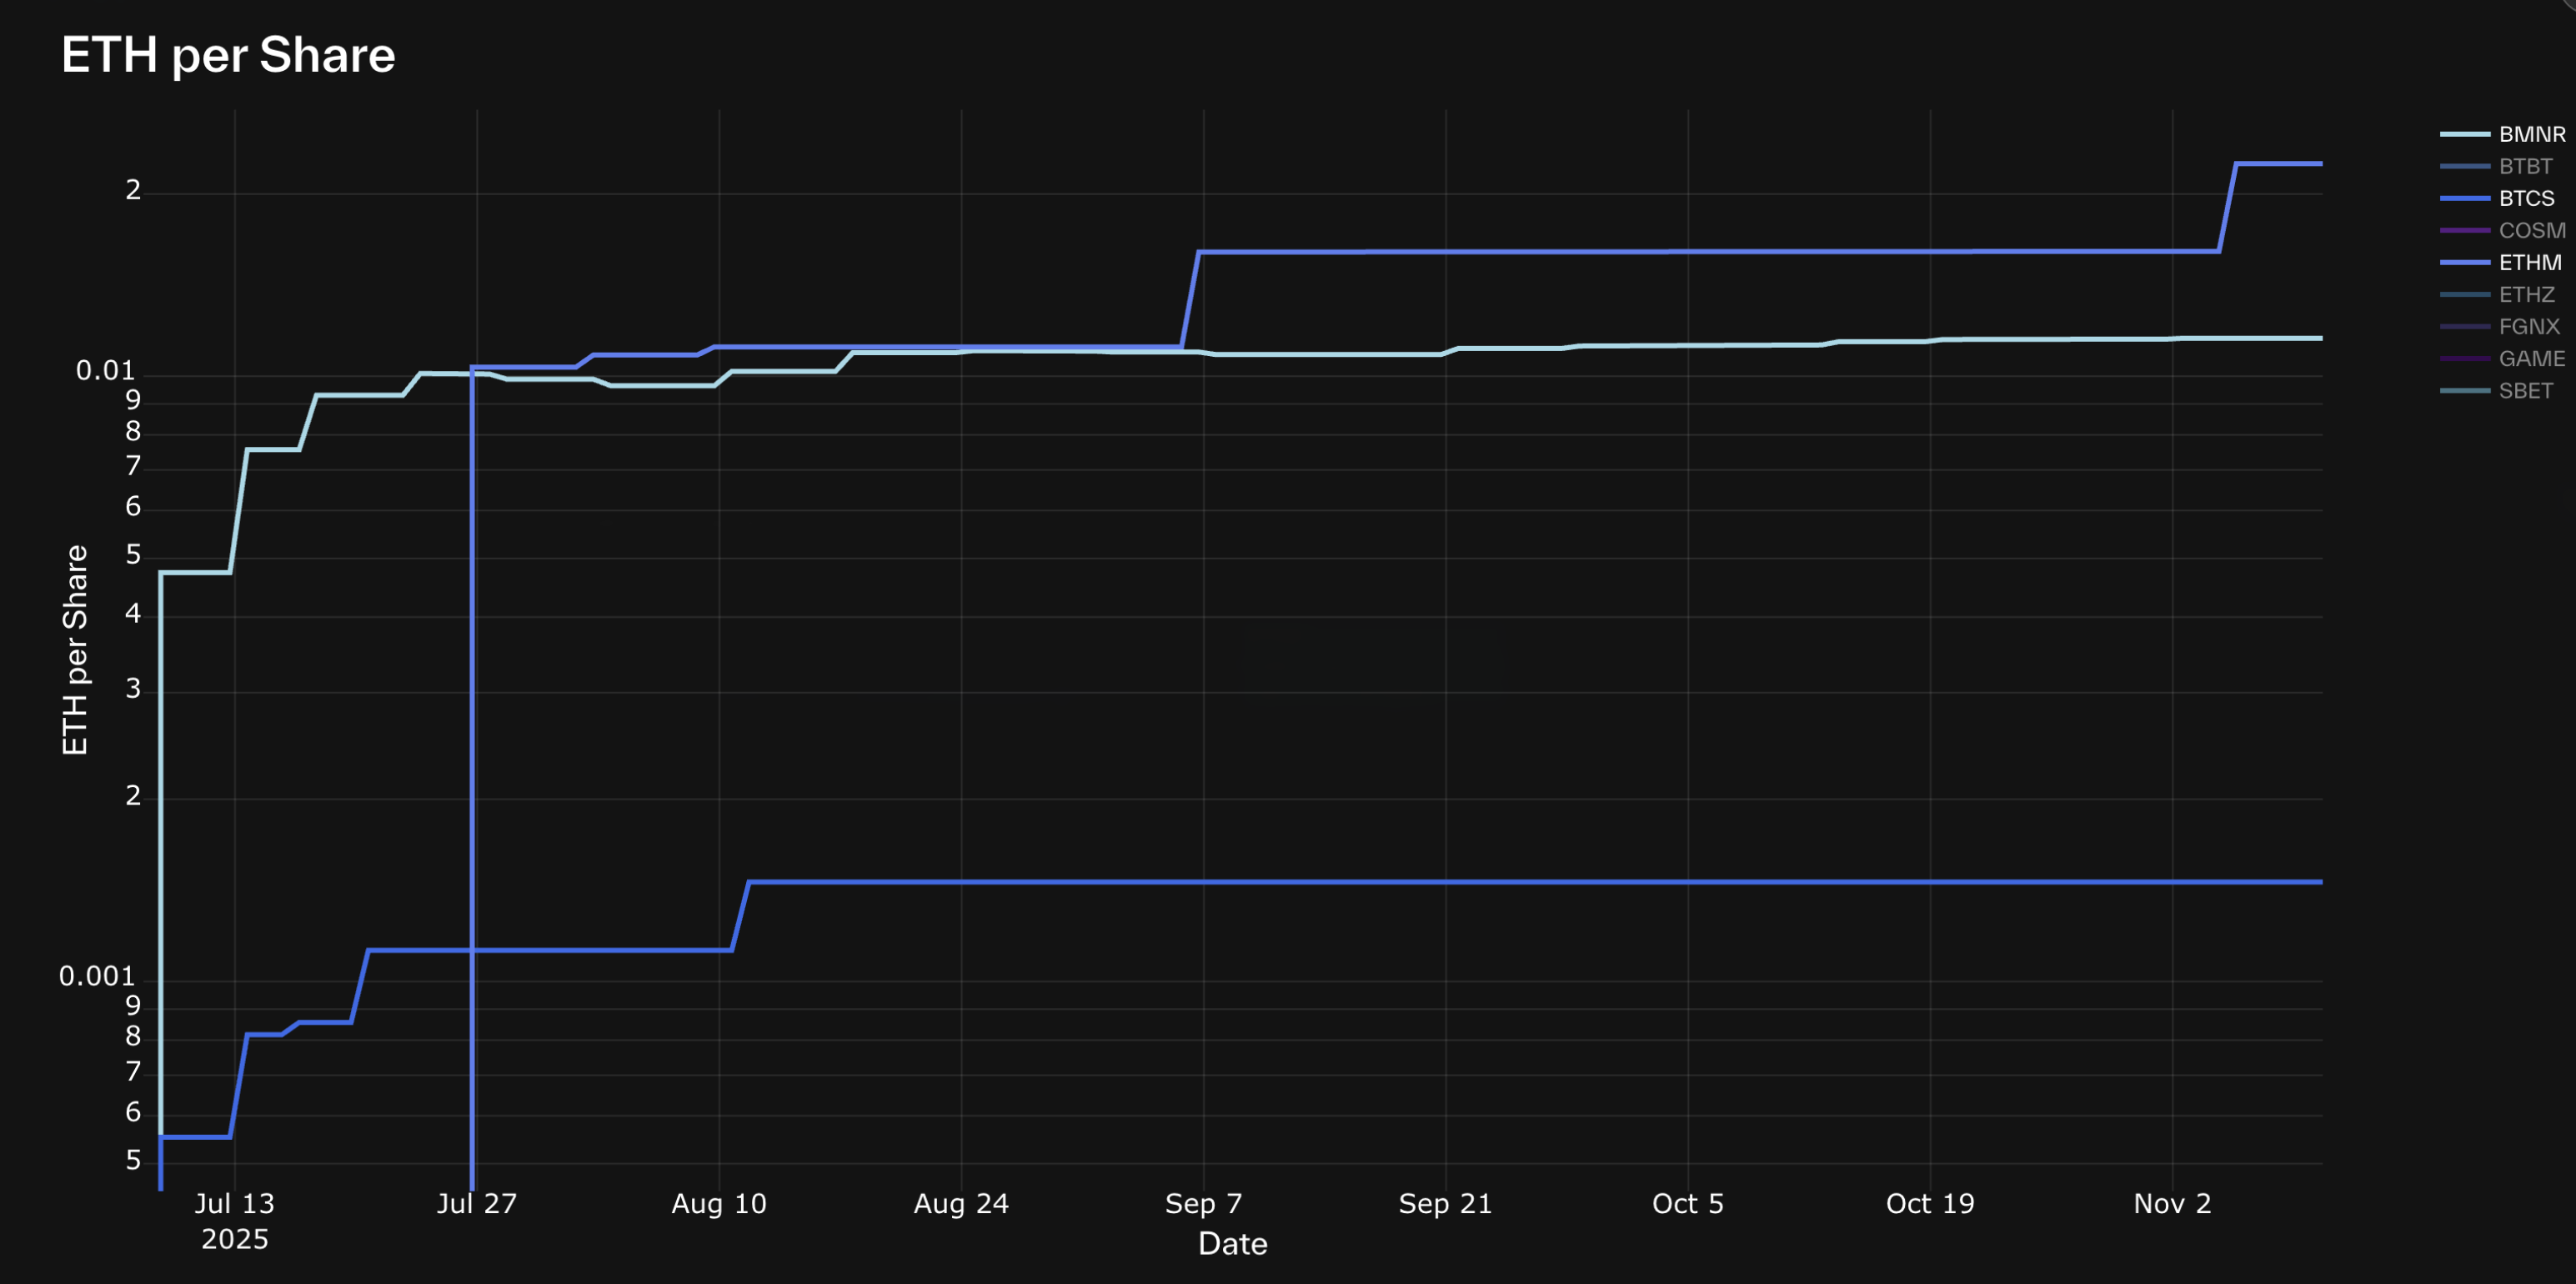Click the Date x-axis title

coord(1232,1244)
